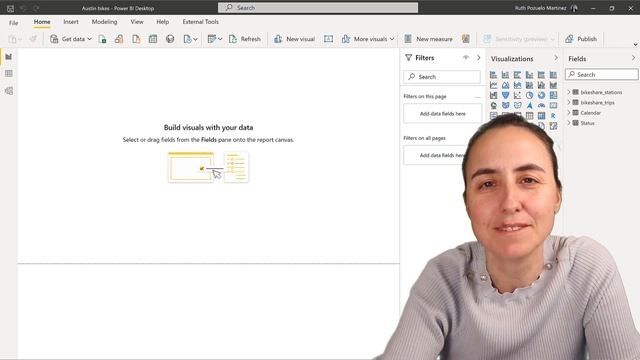Select the Waterfall chart visual

(x=493, y=95)
